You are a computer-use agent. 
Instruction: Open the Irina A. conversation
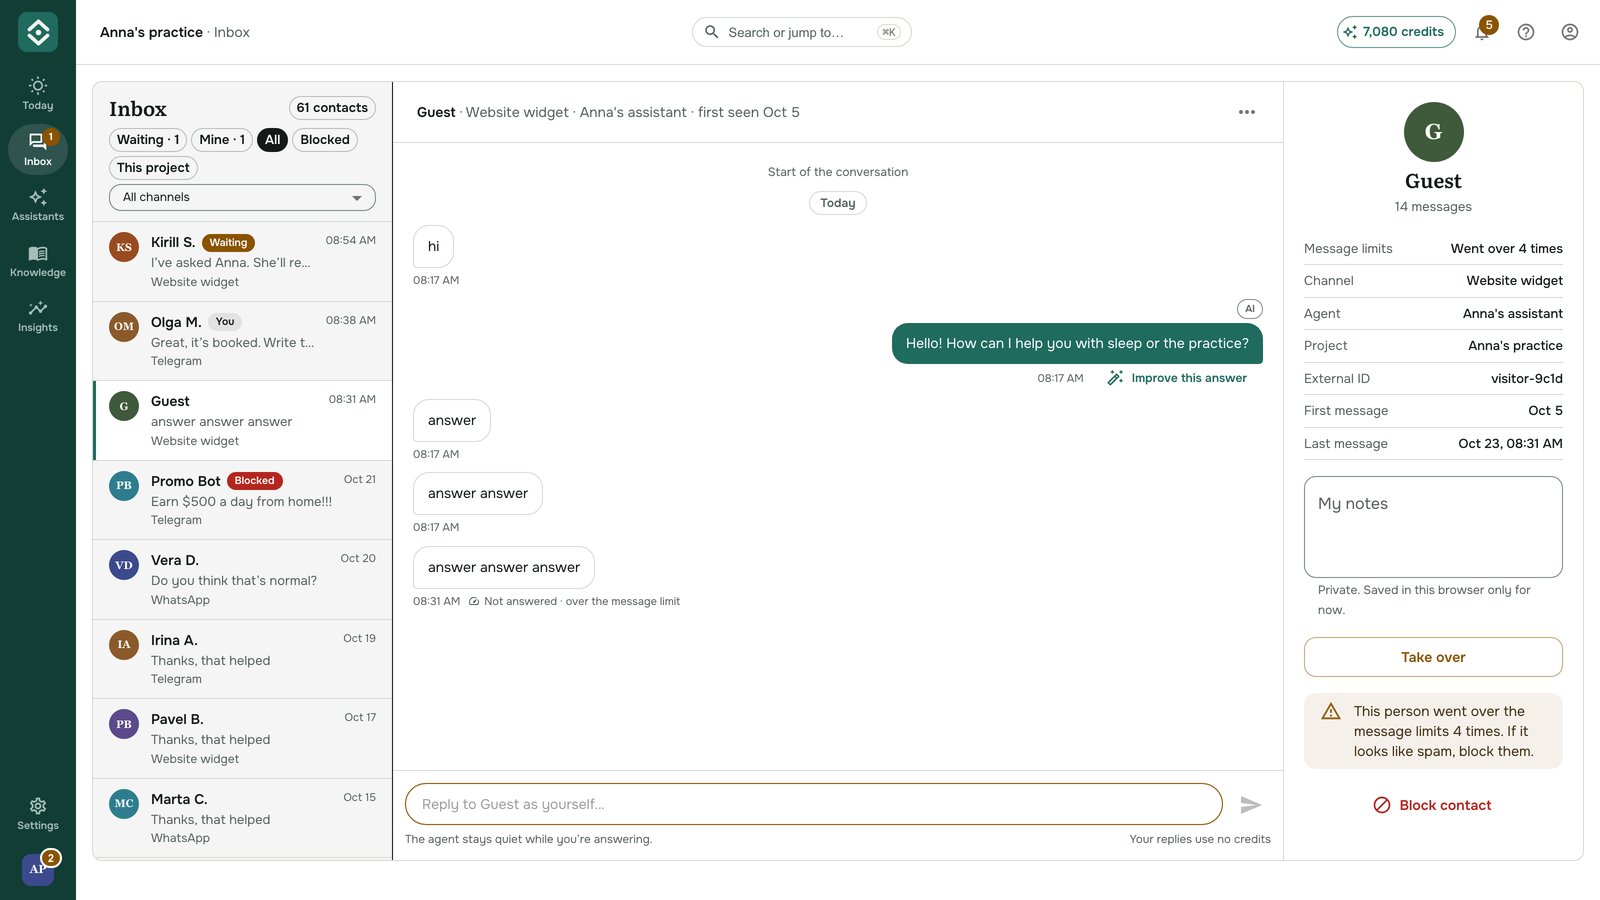coord(242,659)
